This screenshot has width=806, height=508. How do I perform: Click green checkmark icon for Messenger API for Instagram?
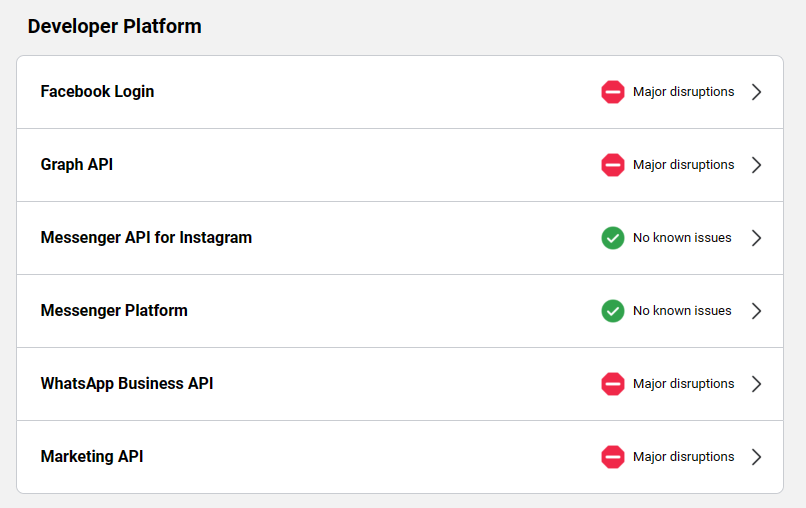pos(613,238)
